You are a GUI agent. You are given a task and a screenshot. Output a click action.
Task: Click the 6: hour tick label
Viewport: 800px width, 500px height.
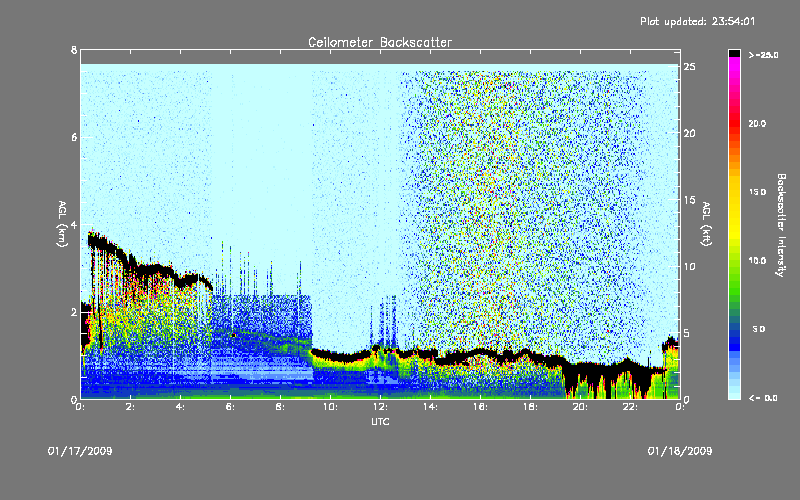pos(231,407)
